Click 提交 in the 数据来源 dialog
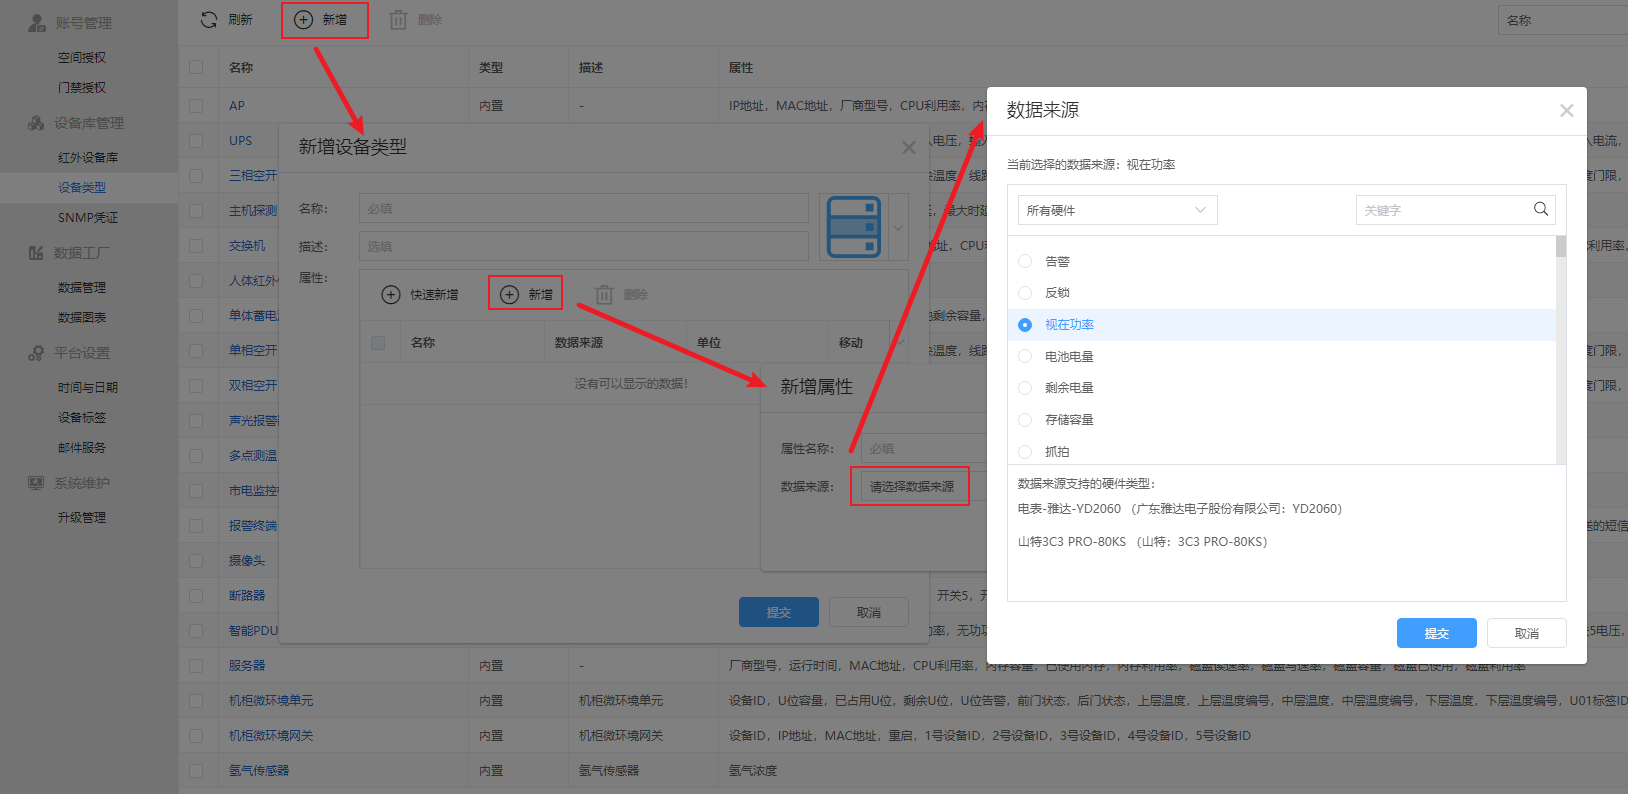 click(1437, 633)
